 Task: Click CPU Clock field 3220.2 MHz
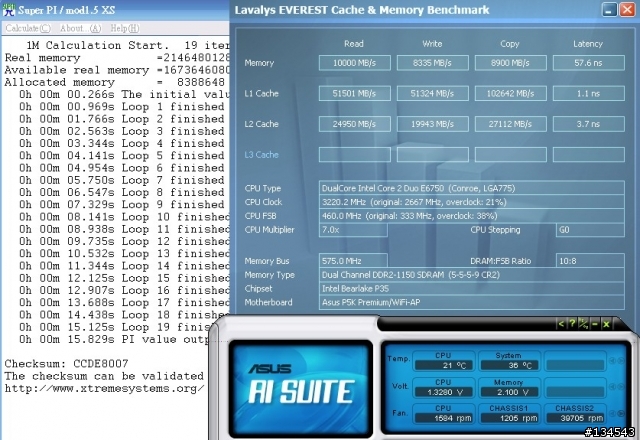pyautogui.click(x=471, y=202)
